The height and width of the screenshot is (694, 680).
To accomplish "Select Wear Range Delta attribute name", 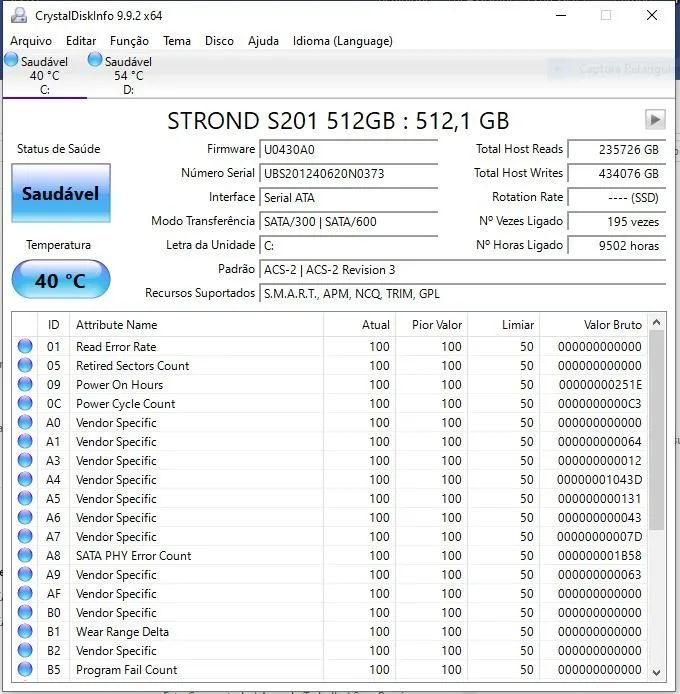I will pyautogui.click(x=122, y=632).
